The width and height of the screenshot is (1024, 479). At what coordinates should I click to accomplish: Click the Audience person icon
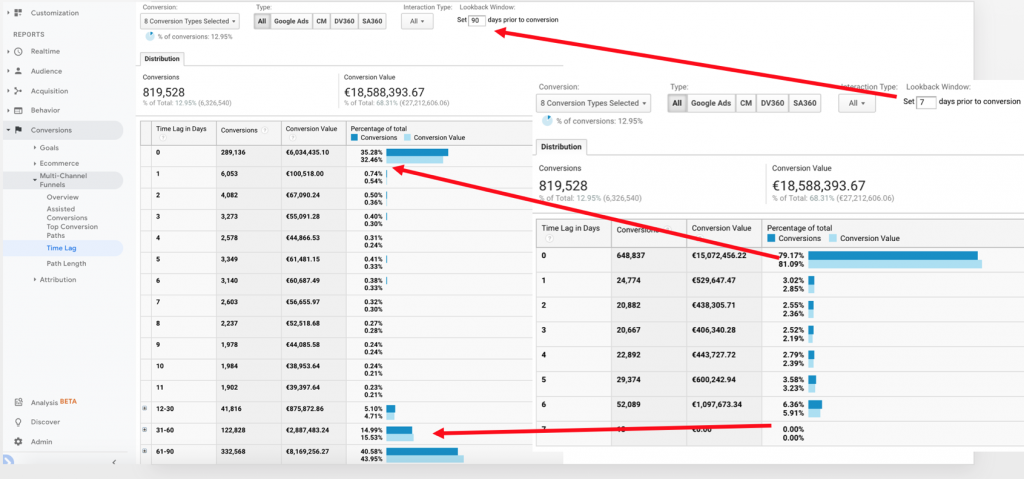coord(18,71)
